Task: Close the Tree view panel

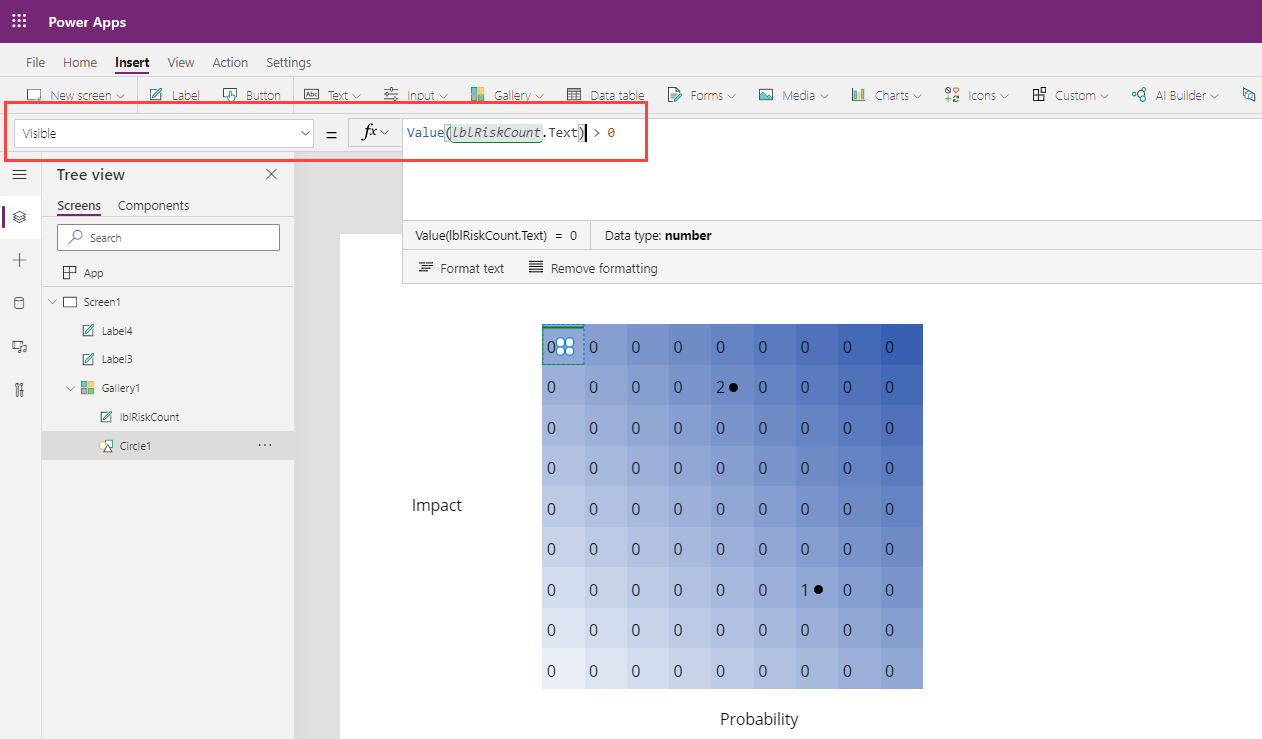Action: pos(271,174)
